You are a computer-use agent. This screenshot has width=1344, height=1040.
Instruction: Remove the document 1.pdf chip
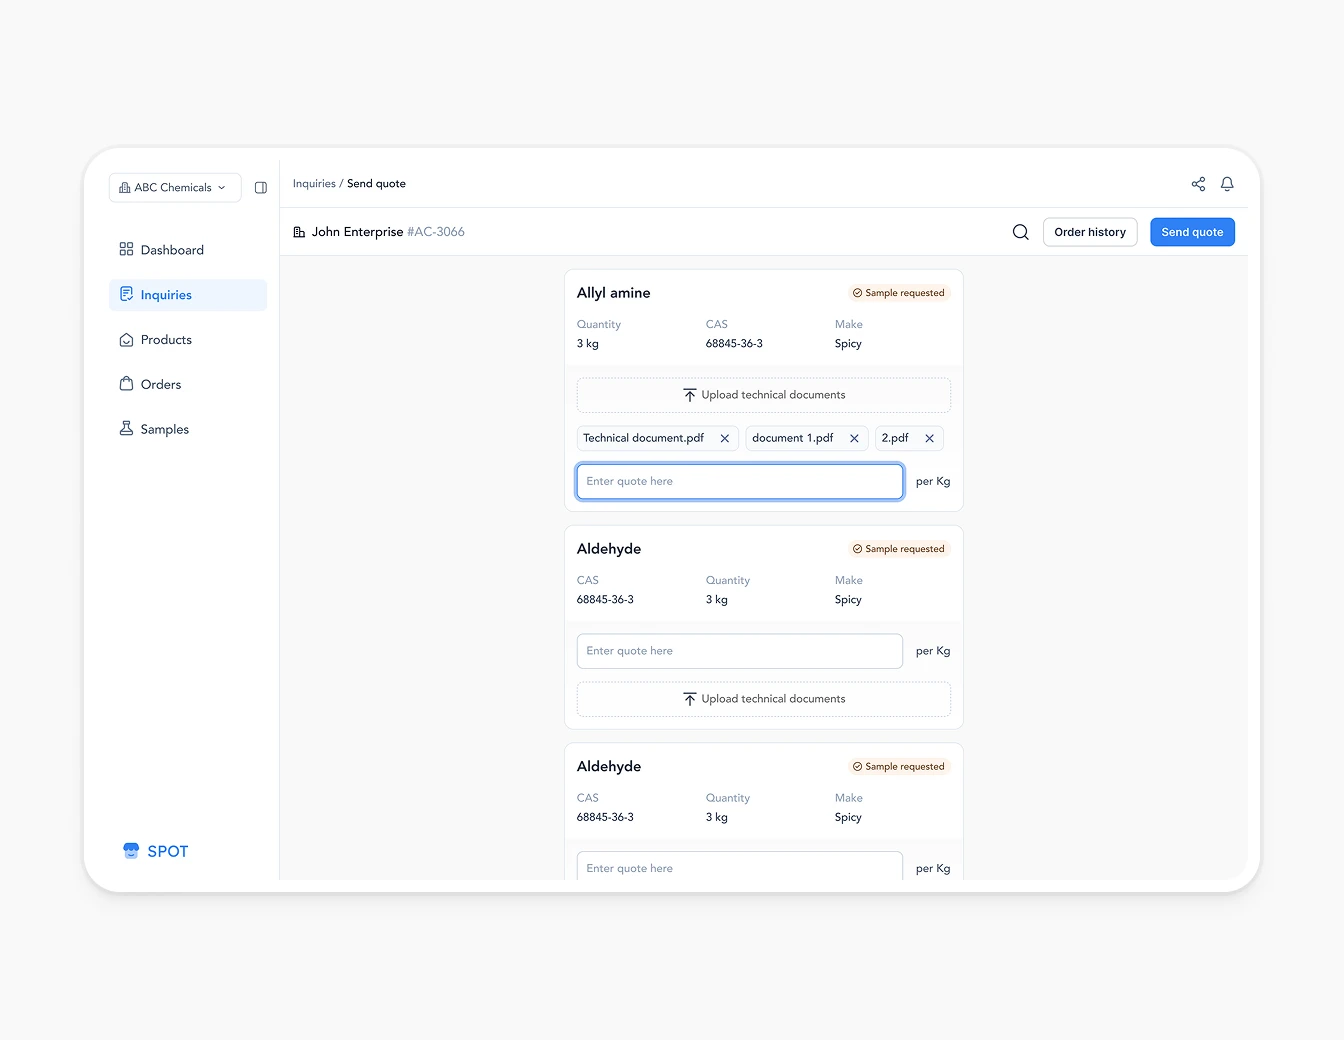tap(854, 438)
